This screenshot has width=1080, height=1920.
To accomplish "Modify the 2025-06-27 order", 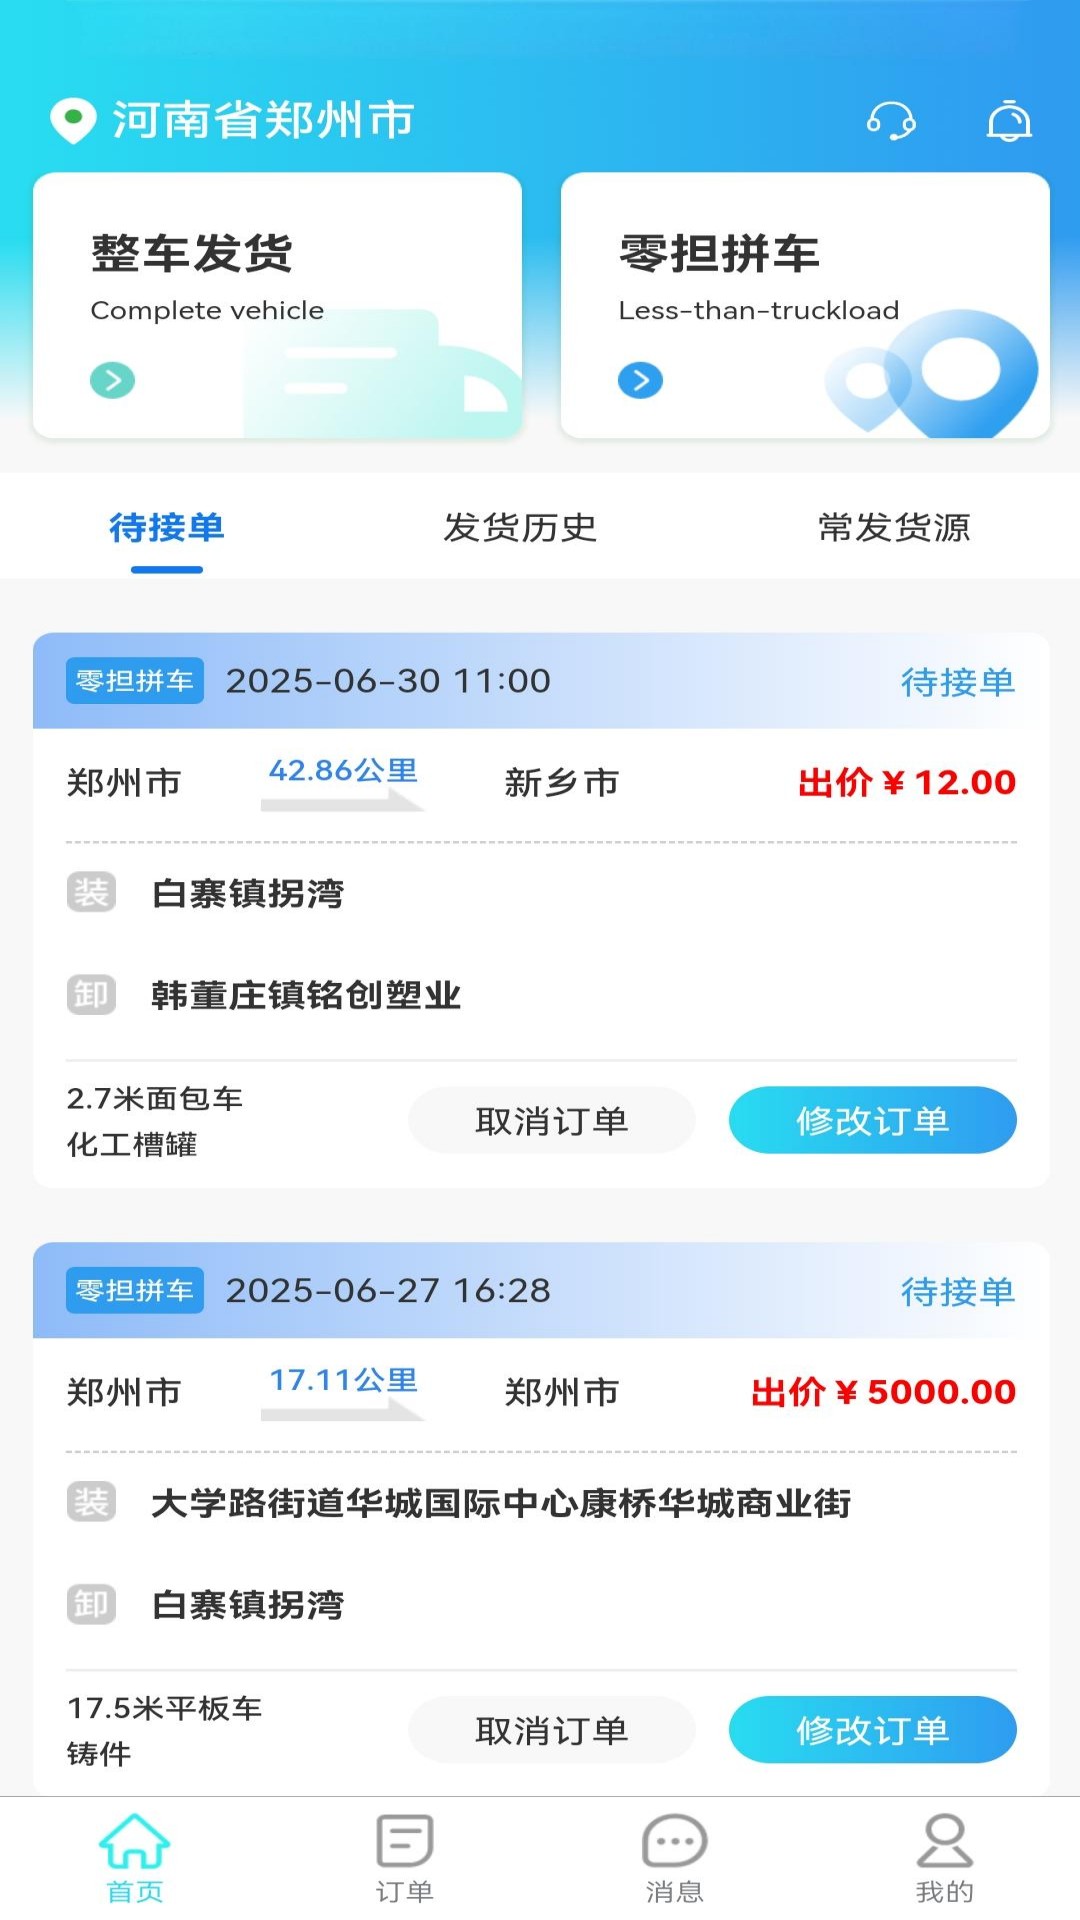I will click(872, 1730).
